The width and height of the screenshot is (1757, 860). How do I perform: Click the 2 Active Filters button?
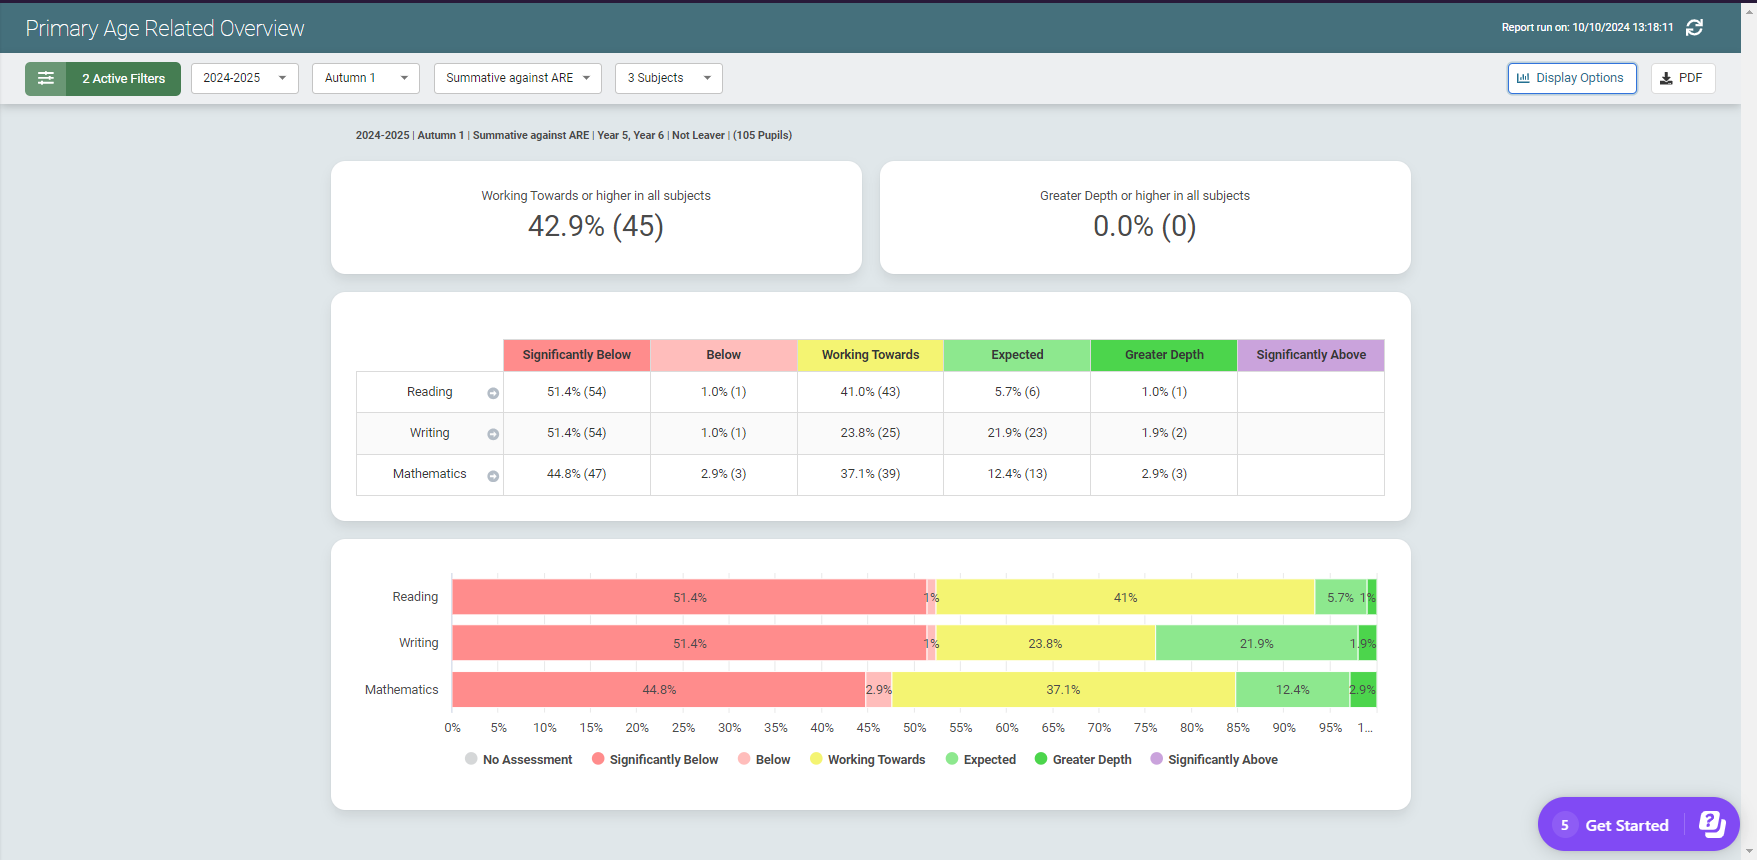[123, 78]
